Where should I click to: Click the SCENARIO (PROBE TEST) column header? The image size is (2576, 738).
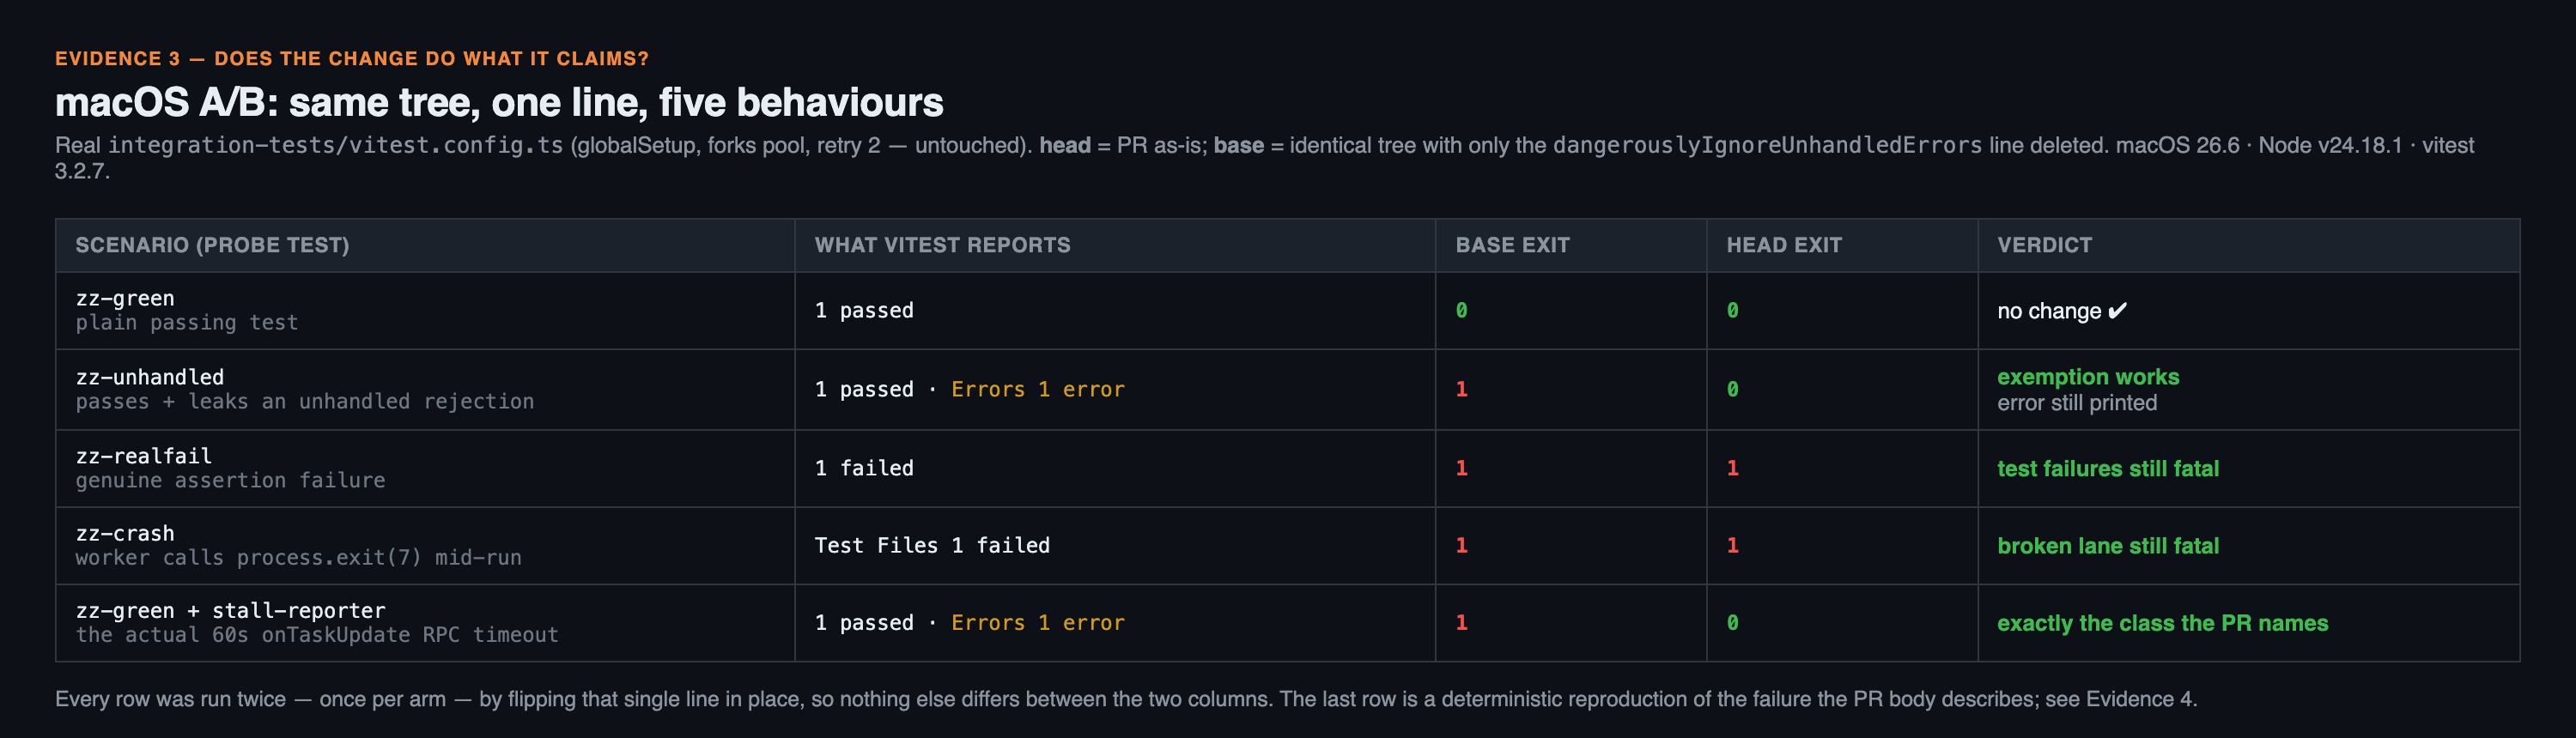(212, 245)
